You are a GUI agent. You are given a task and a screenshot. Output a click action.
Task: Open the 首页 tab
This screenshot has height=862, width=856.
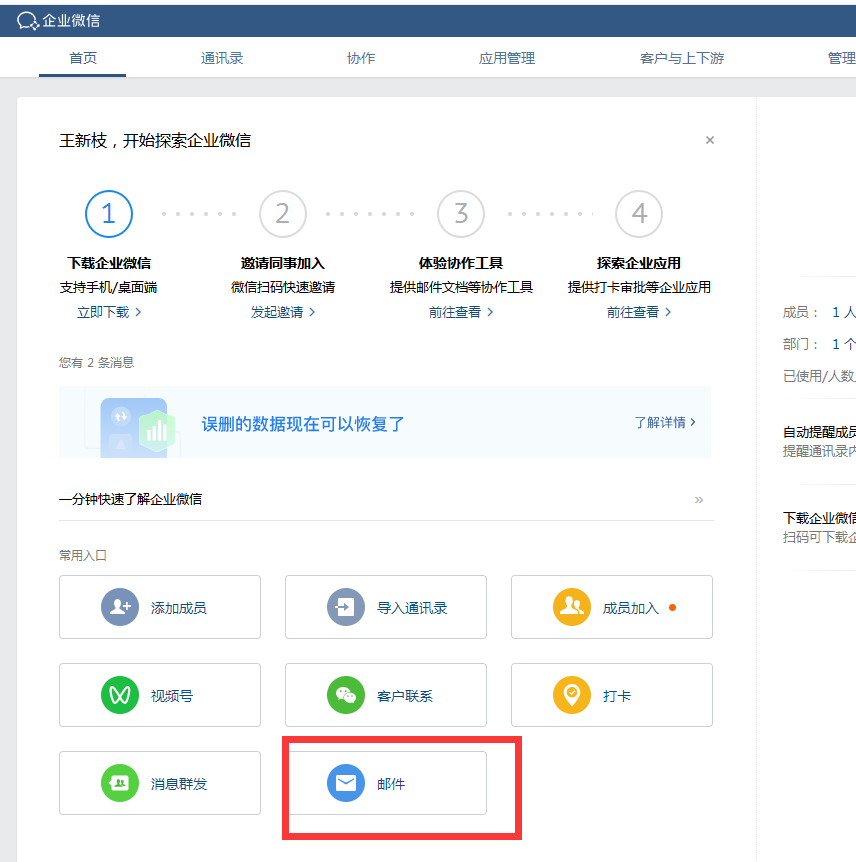tap(82, 58)
